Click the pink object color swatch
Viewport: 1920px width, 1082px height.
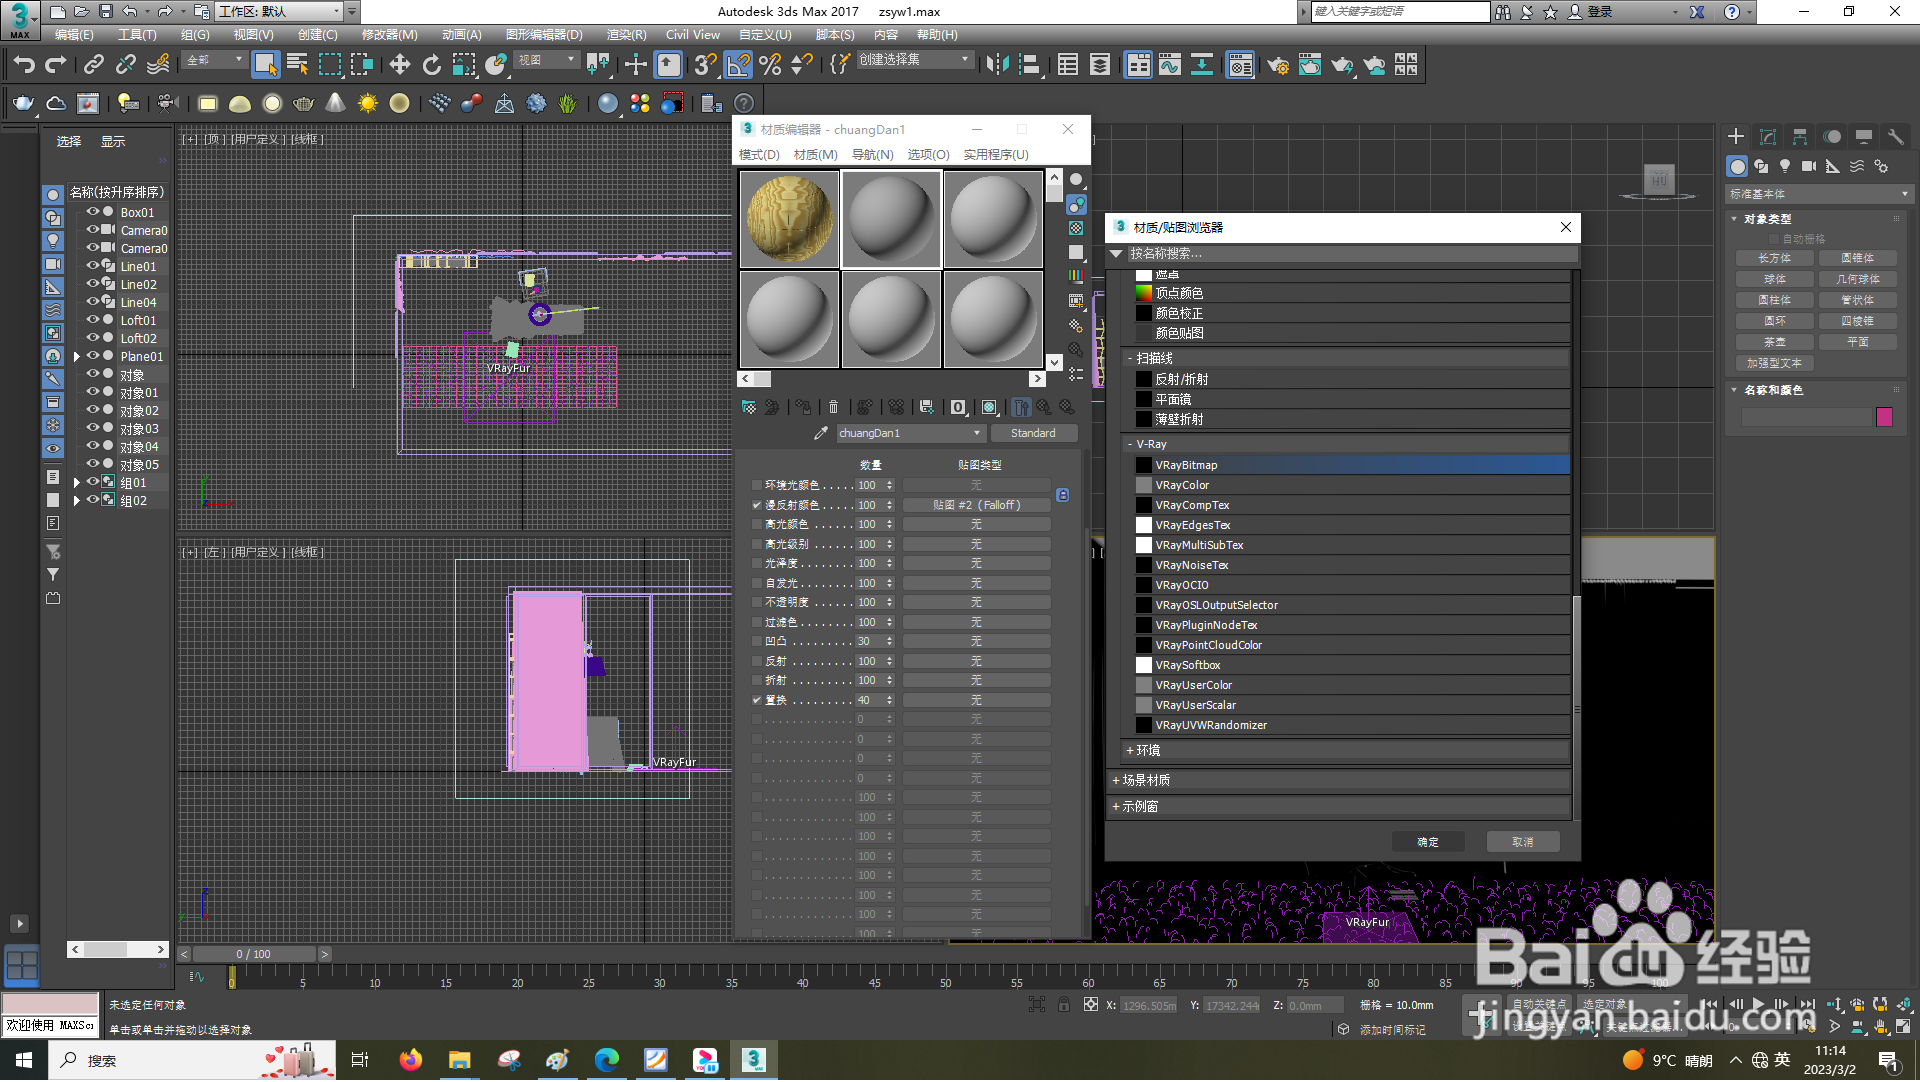(x=1884, y=417)
